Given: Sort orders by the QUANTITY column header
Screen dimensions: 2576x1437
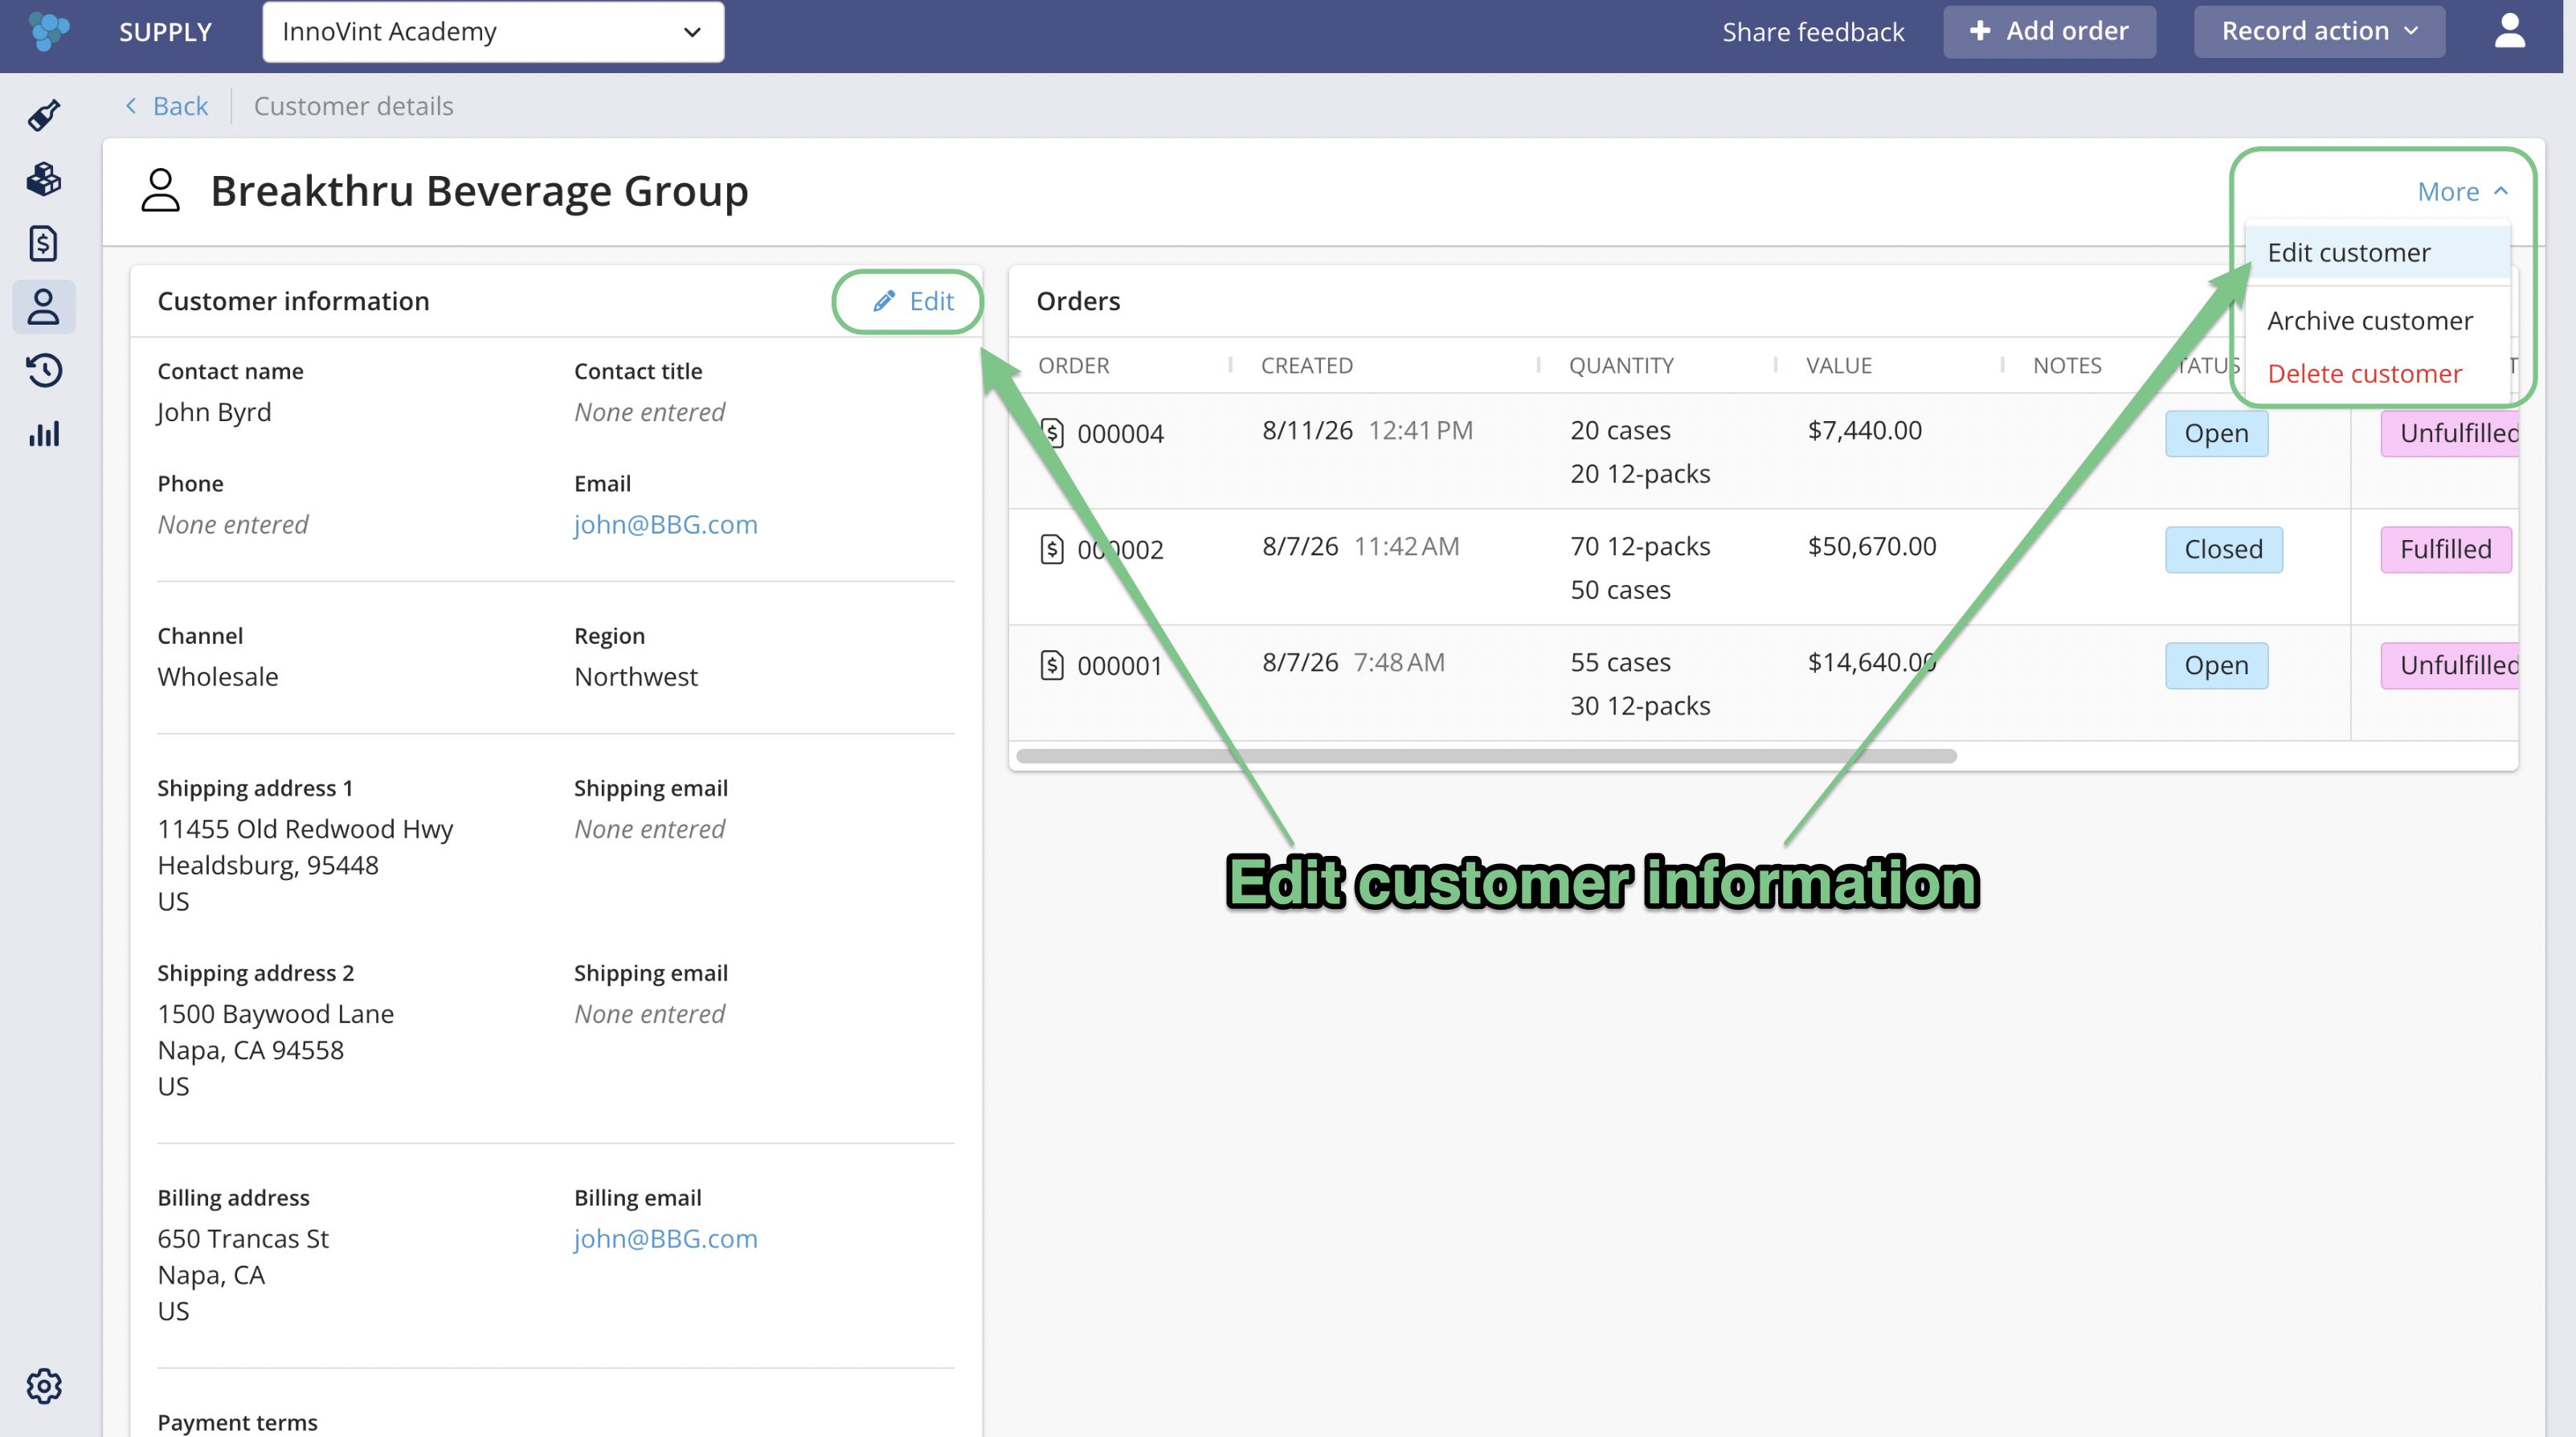Looking at the screenshot, I should tap(1621, 365).
